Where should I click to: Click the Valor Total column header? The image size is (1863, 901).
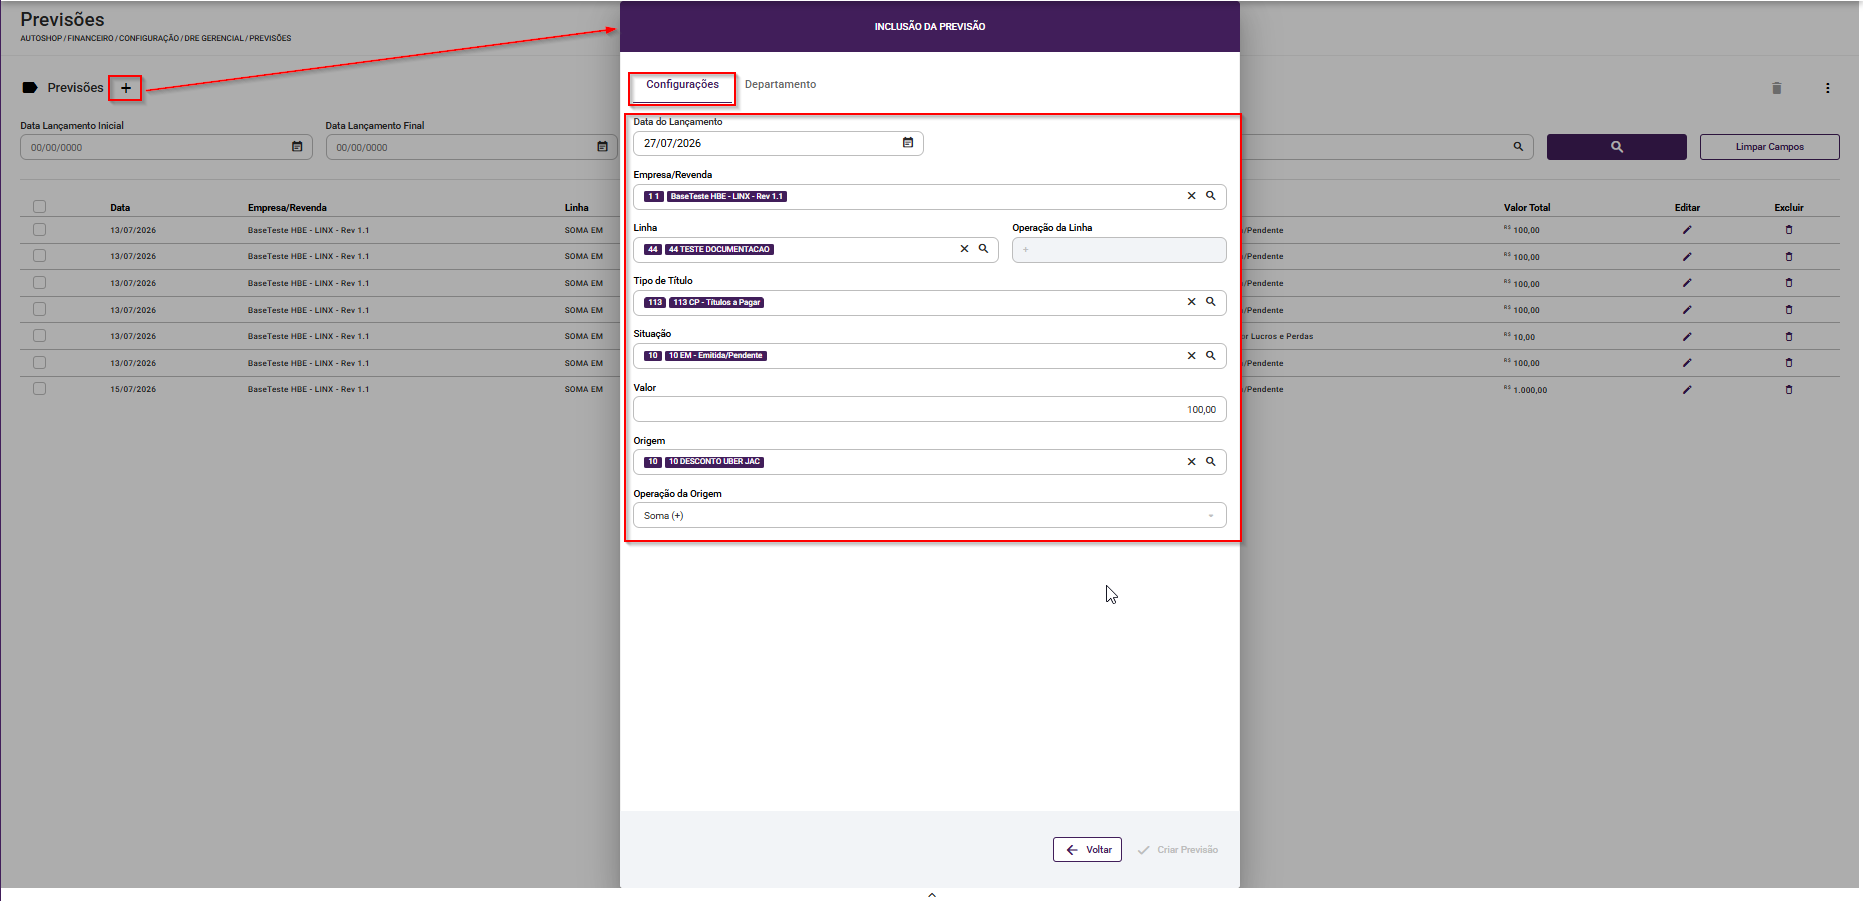(x=1526, y=208)
